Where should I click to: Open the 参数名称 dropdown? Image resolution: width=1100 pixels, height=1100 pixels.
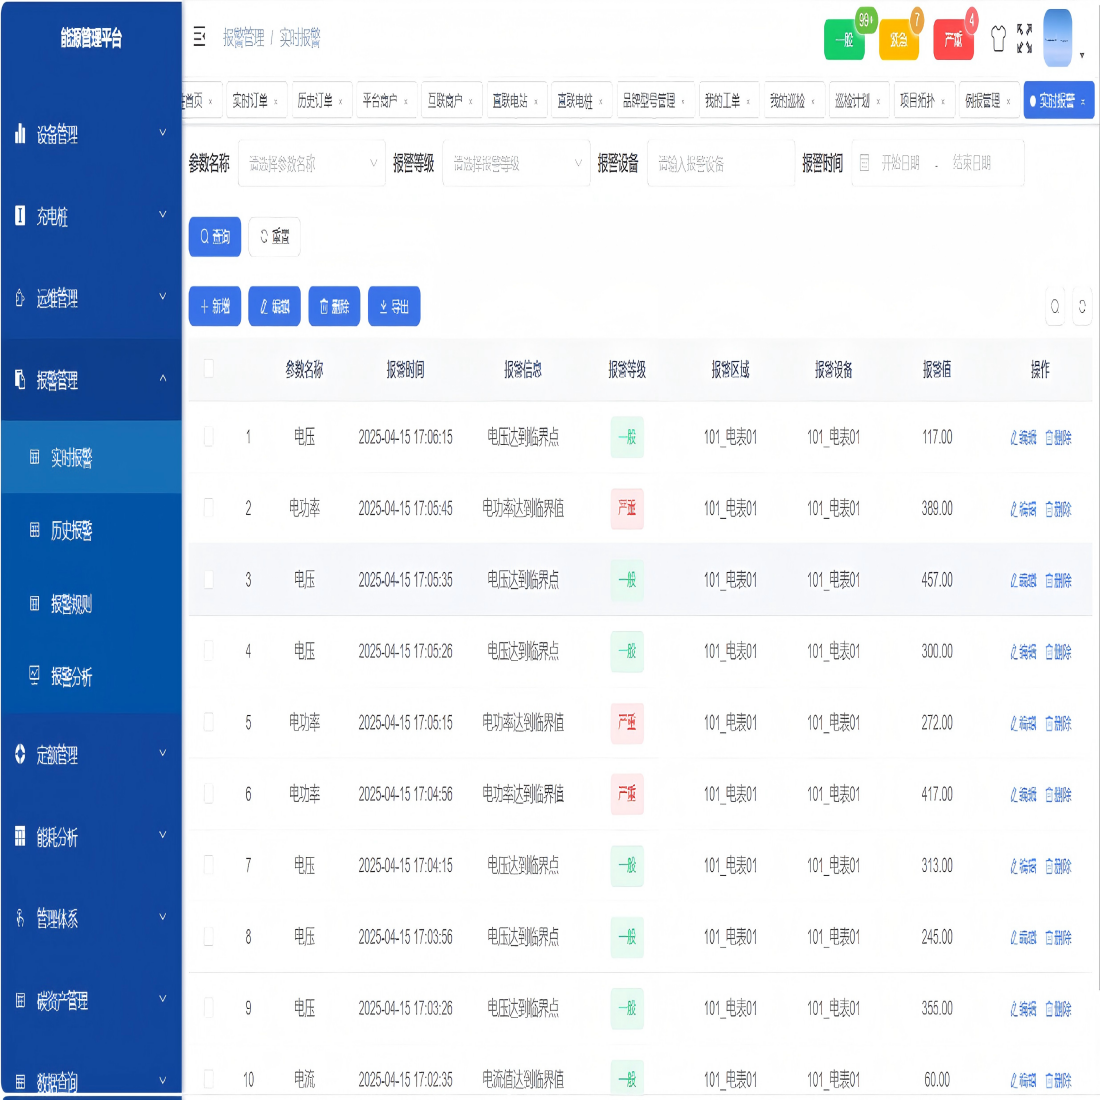[311, 164]
